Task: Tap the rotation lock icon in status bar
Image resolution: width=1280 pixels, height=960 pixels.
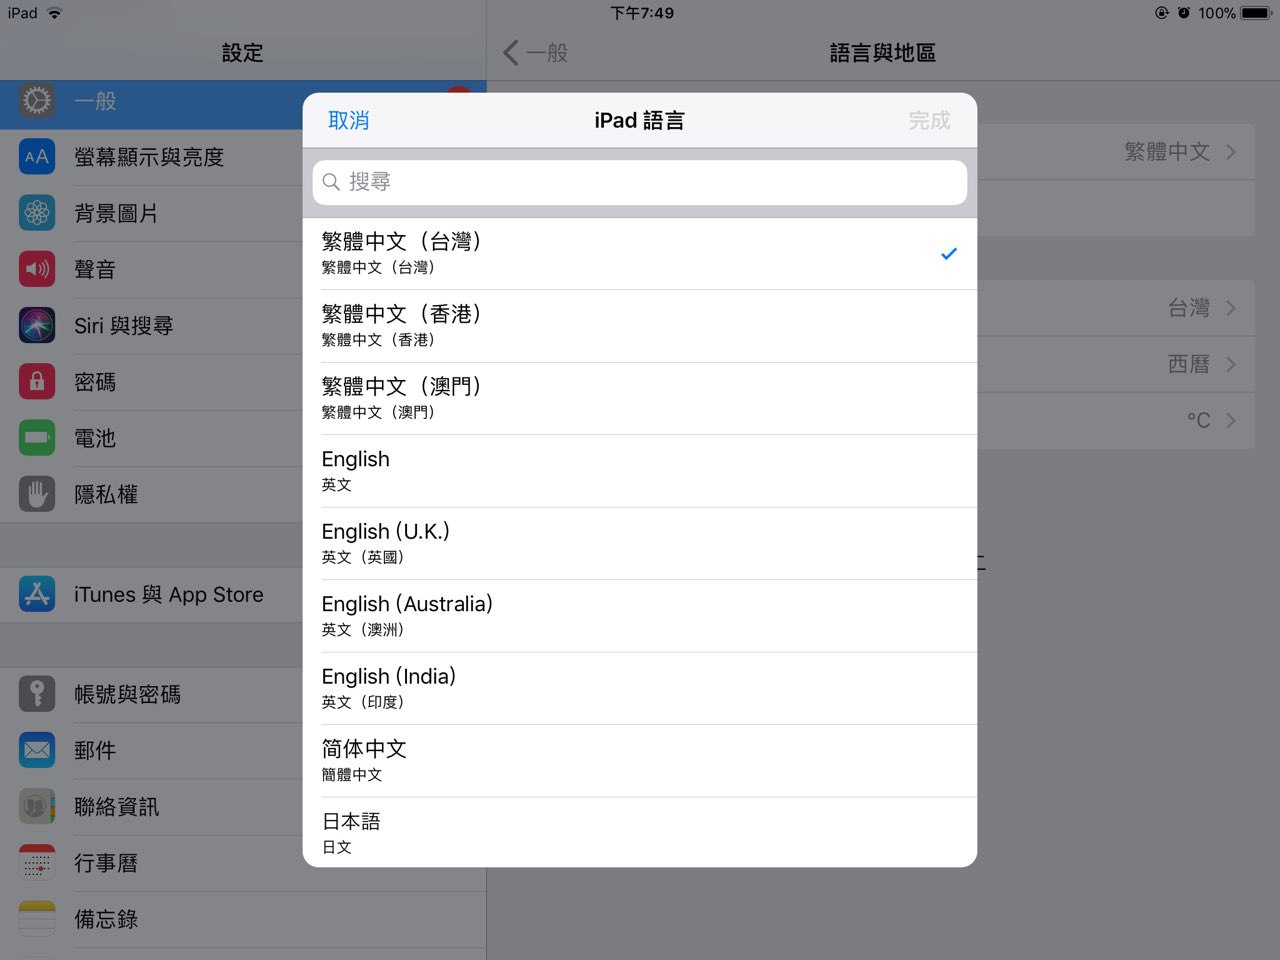Action: click(1162, 13)
